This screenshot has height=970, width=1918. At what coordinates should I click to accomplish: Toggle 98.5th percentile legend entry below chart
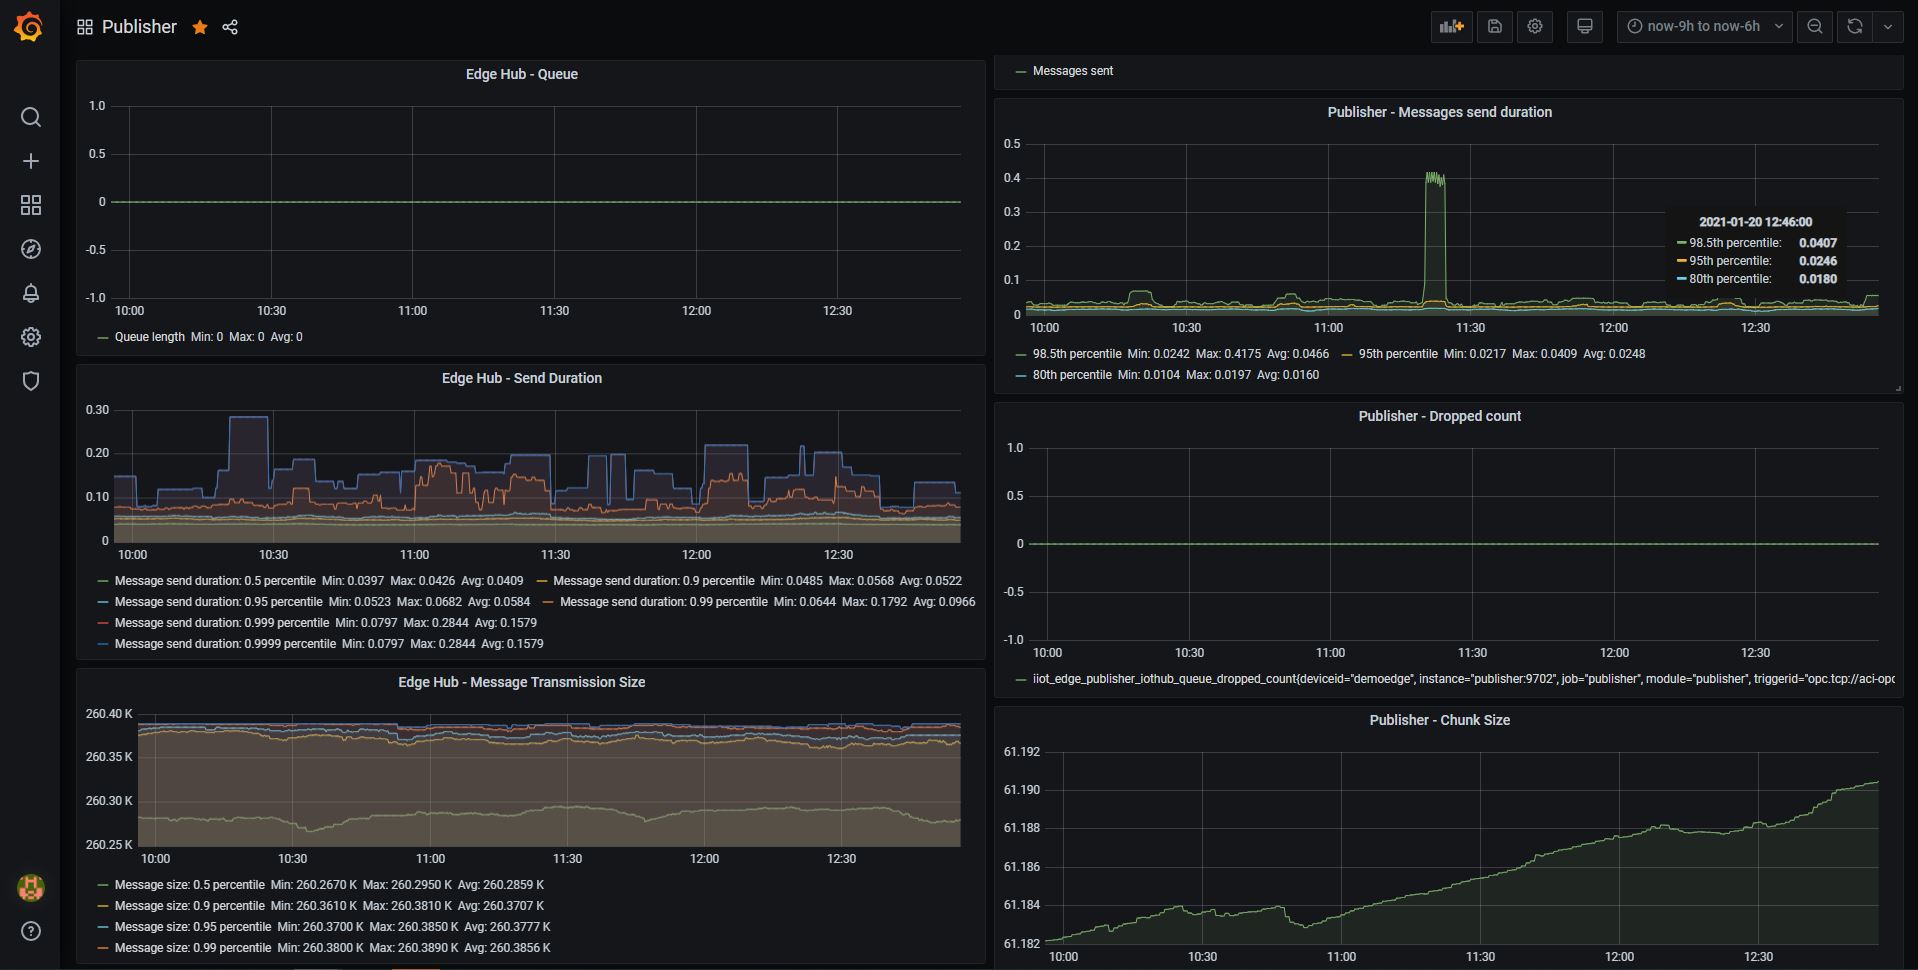[x=1076, y=354]
